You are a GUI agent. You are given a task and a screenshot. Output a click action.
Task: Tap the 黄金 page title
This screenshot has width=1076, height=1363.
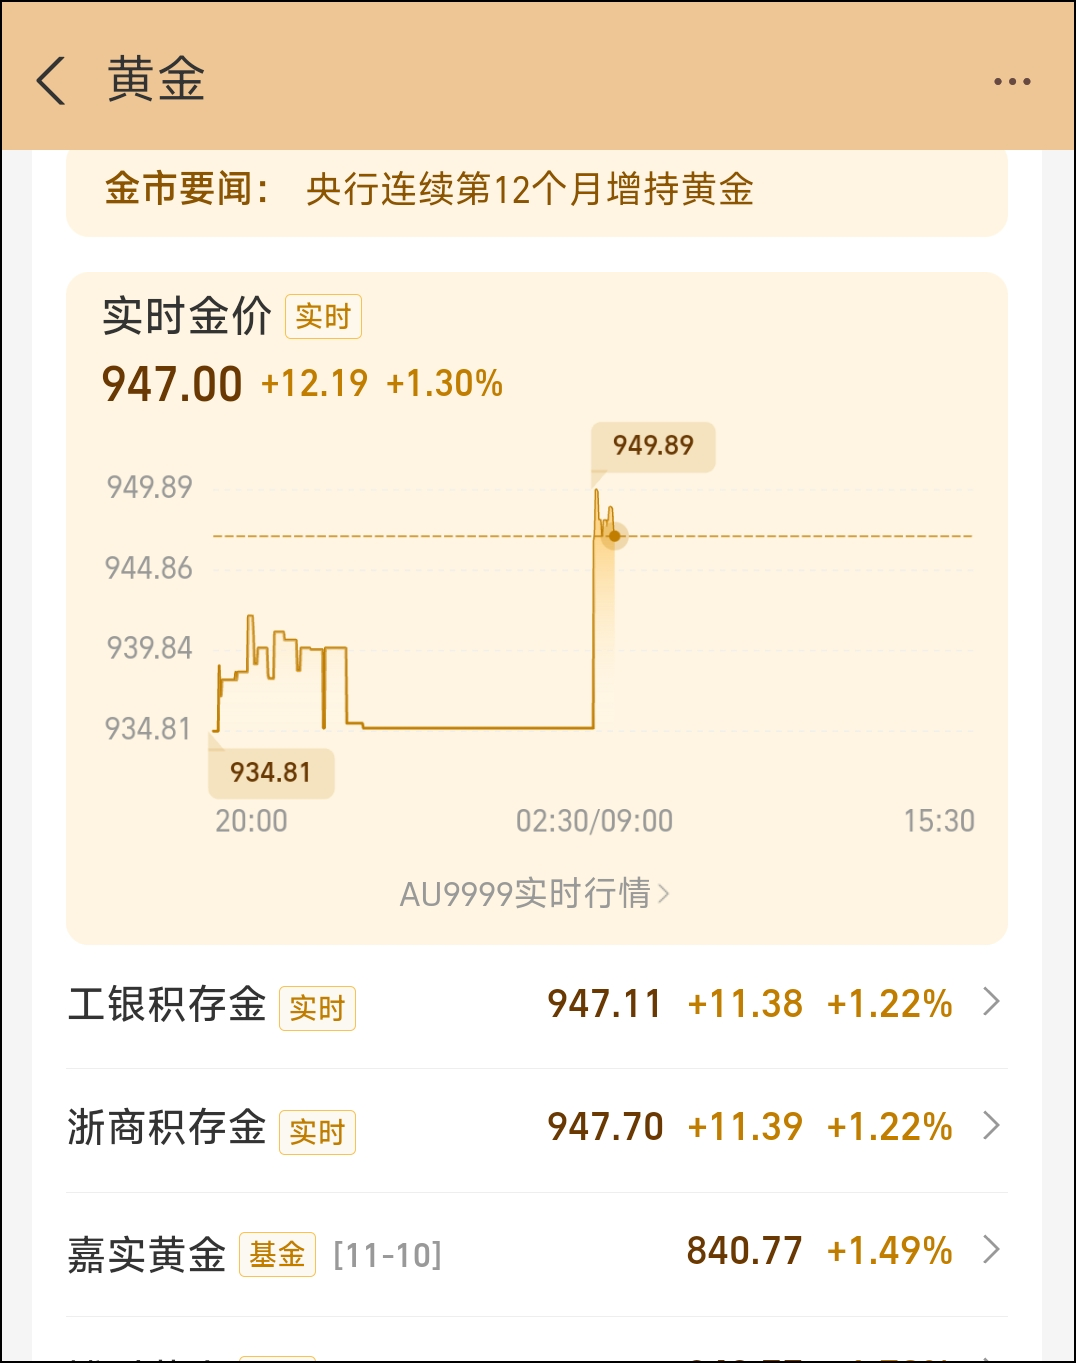[x=156, y=80]
